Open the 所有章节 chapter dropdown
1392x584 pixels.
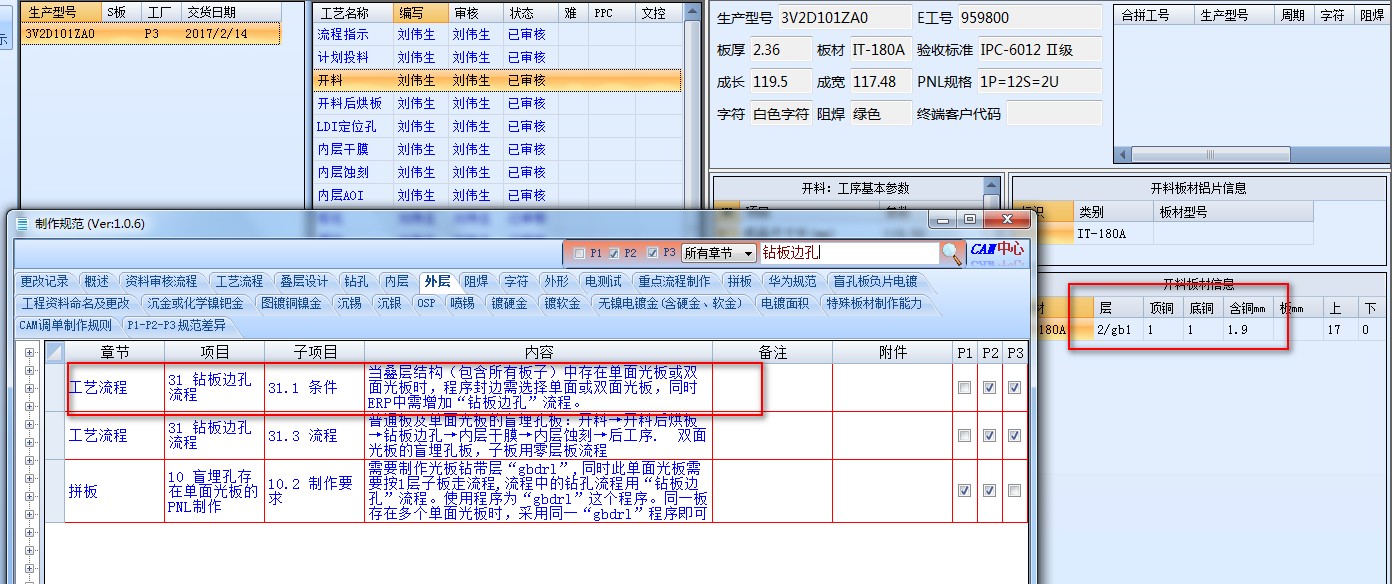719,254
